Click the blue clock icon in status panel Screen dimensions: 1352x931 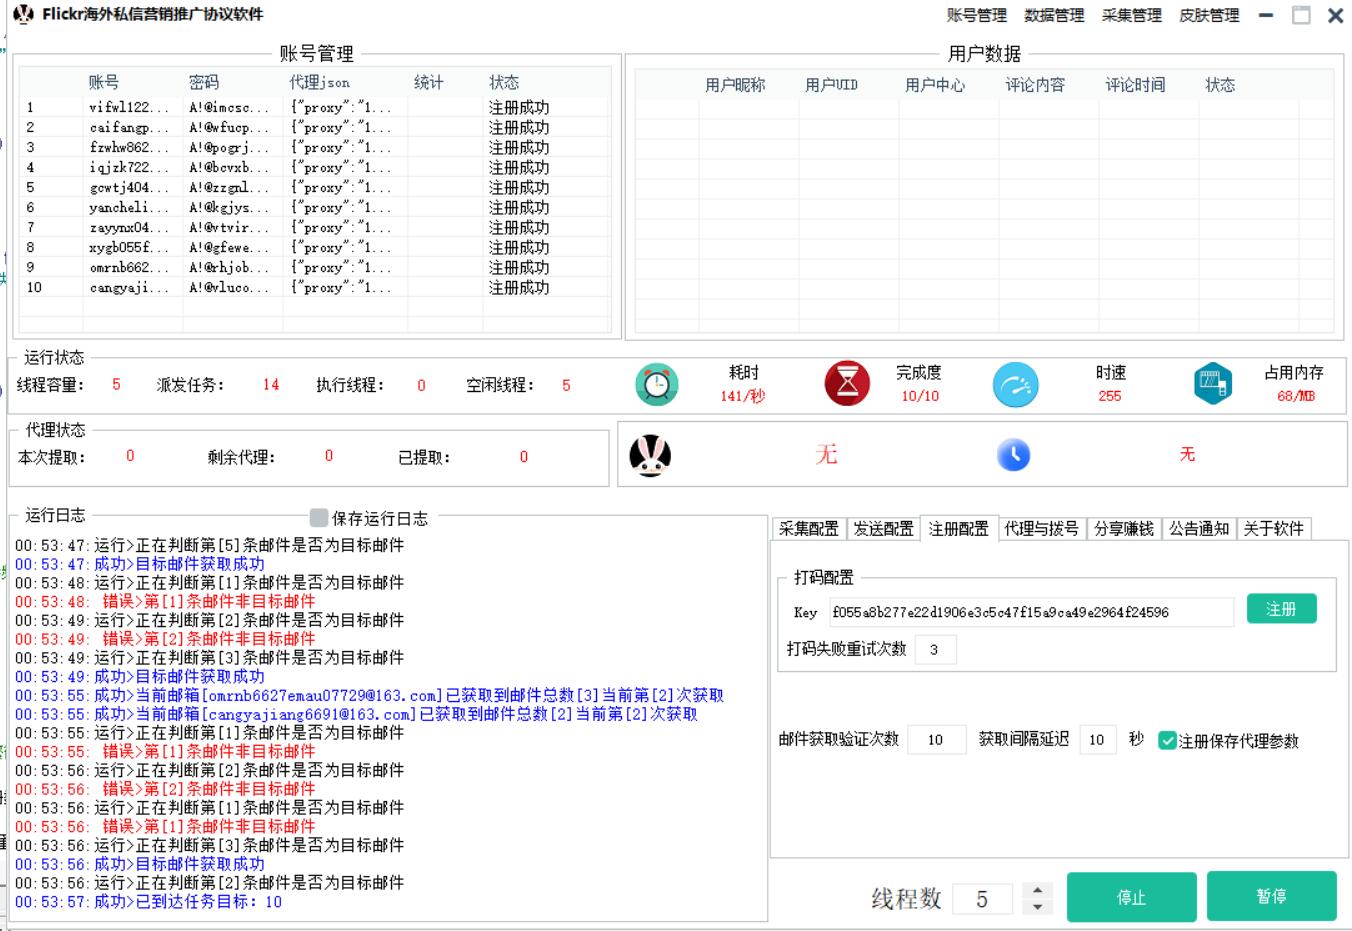tap(1013, 455)
